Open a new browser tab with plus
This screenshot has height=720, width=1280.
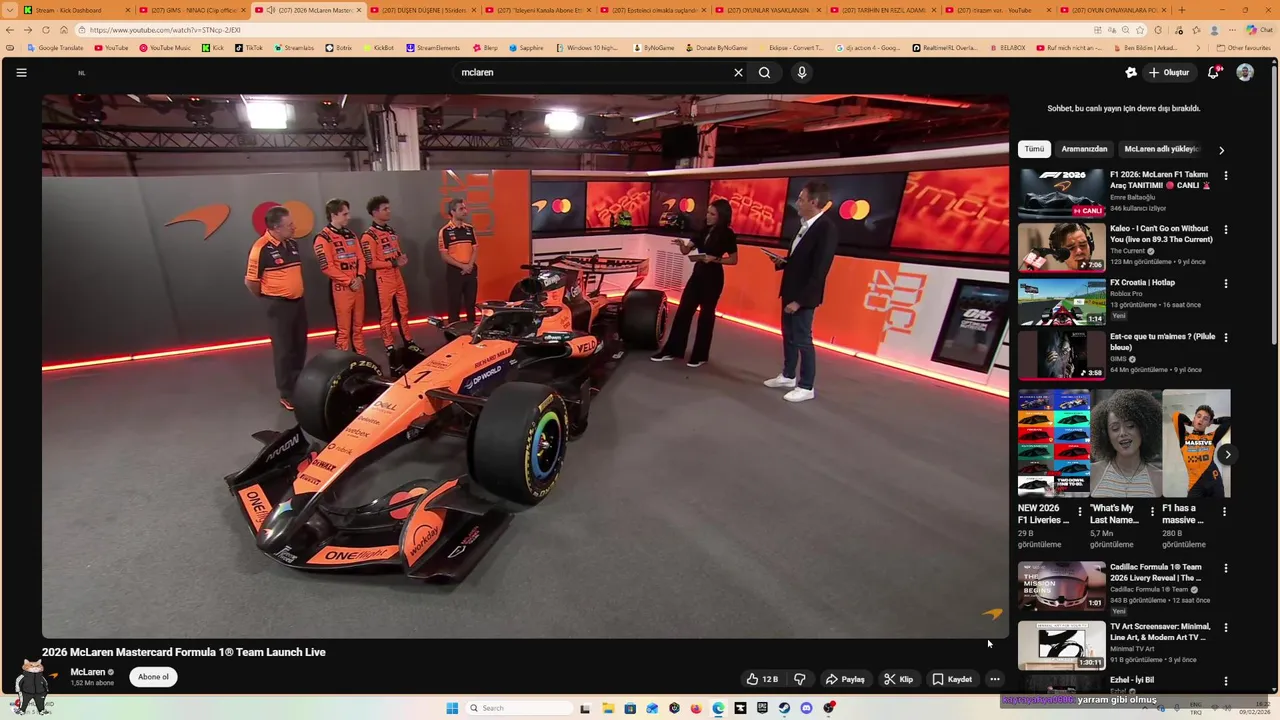(x=1182, y=10)
